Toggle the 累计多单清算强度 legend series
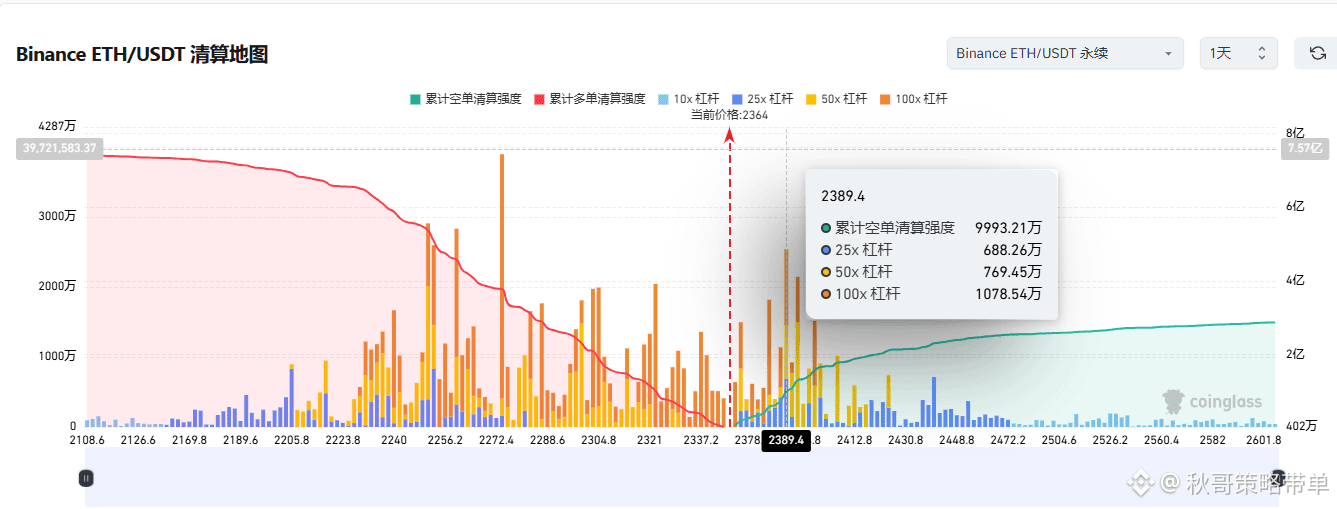The height and width of the screenshot is (509, 1337). click(x=589, y=99)
